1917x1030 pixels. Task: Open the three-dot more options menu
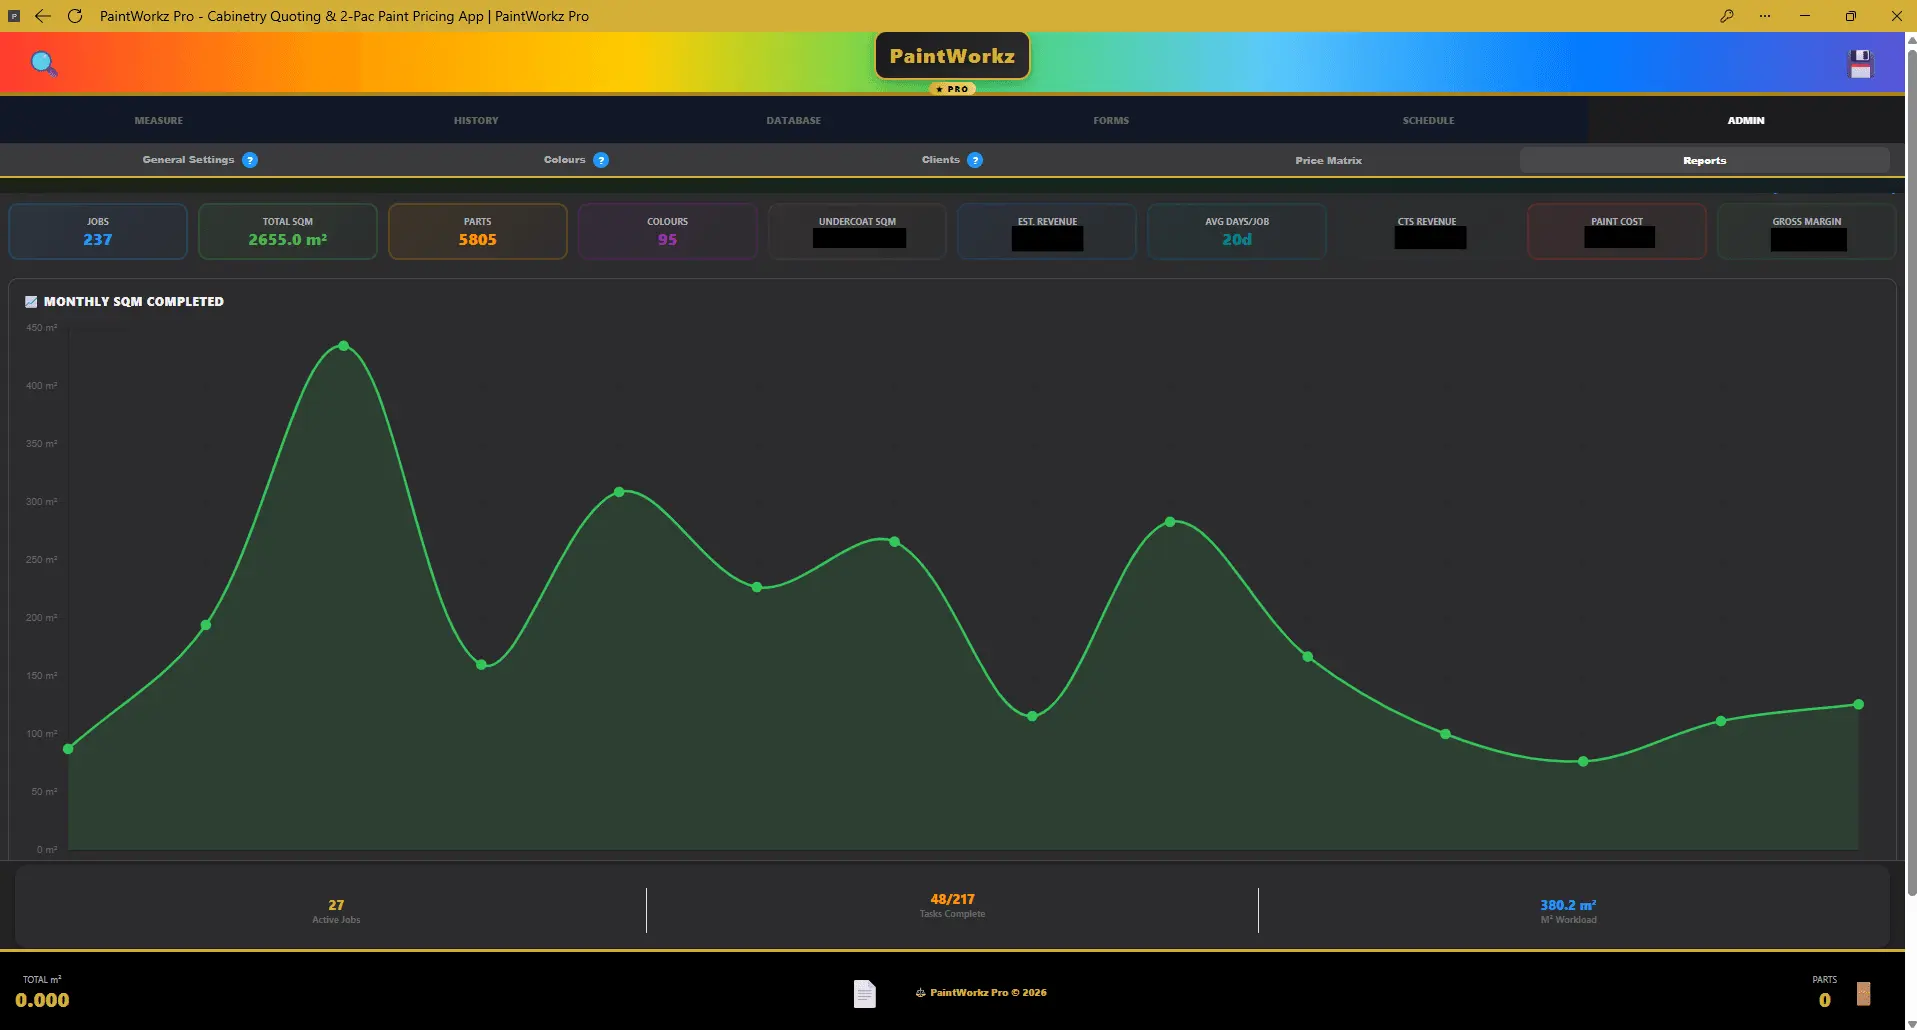coord(1765,16)
